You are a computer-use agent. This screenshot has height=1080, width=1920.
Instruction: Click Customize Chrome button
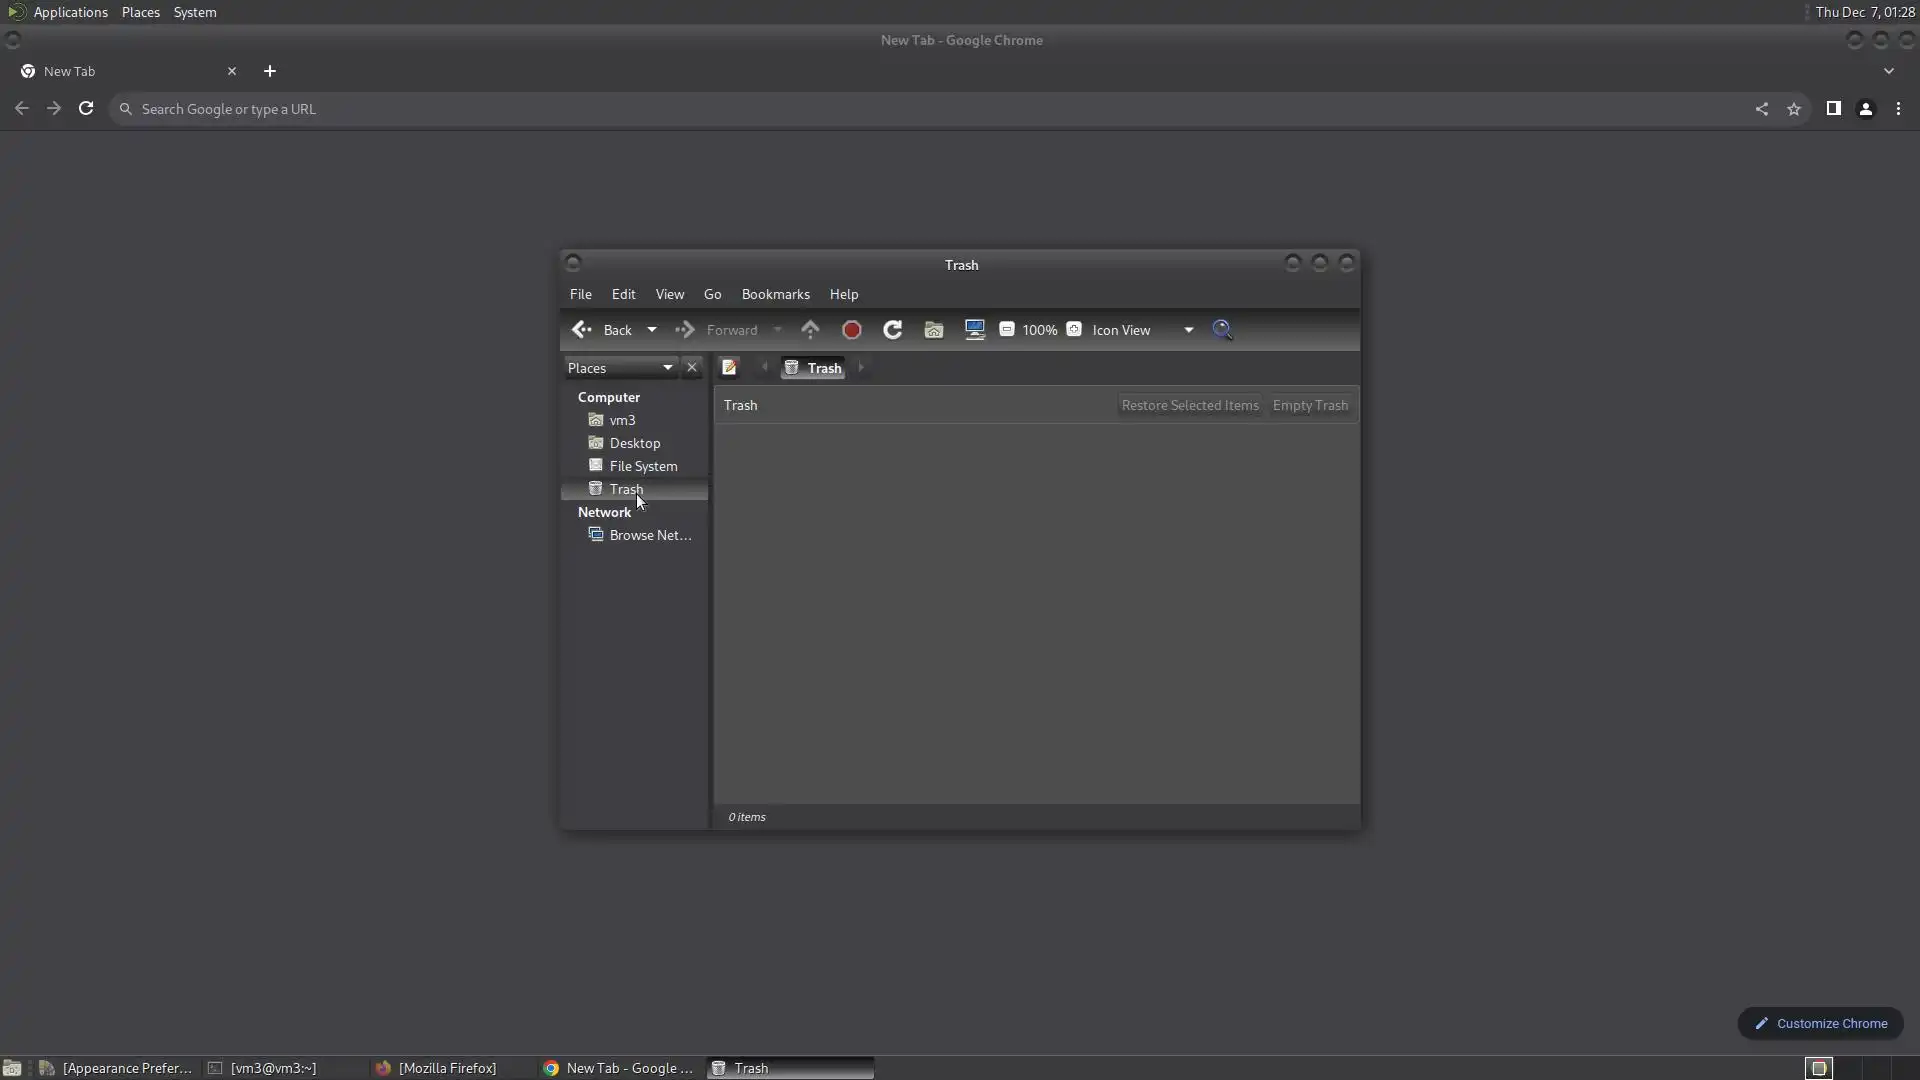point(1820,1023)
